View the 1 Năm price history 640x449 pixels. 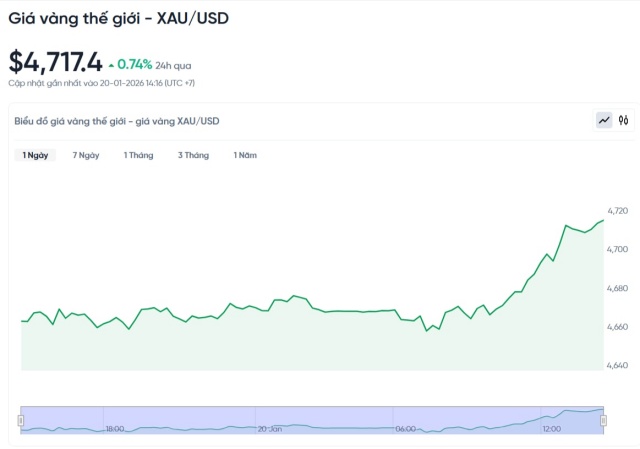coord(245,155)
